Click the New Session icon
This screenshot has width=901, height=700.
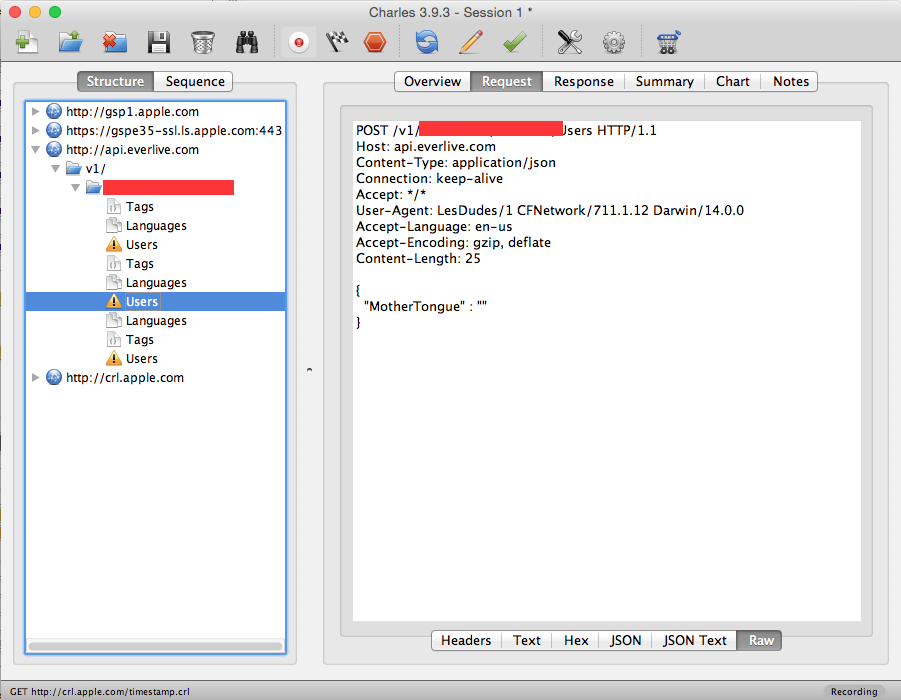pyautogui.click(x=26, y=43)
